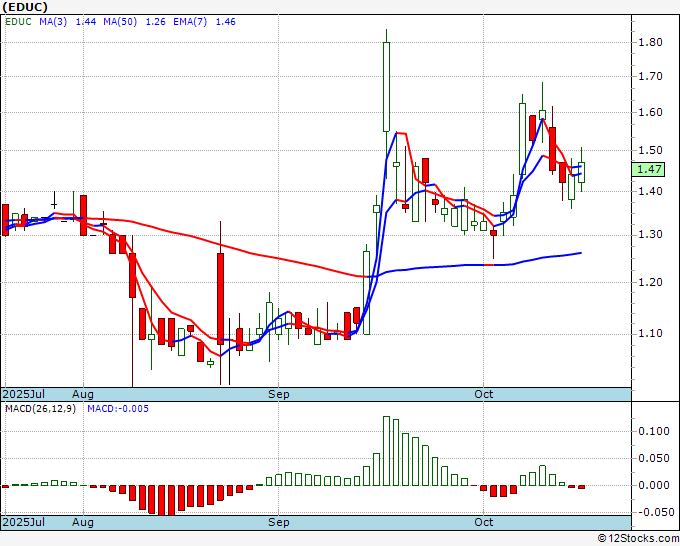680x546 pixels.
Task: Click the EDUC legend label
Action: click(18, 22)
